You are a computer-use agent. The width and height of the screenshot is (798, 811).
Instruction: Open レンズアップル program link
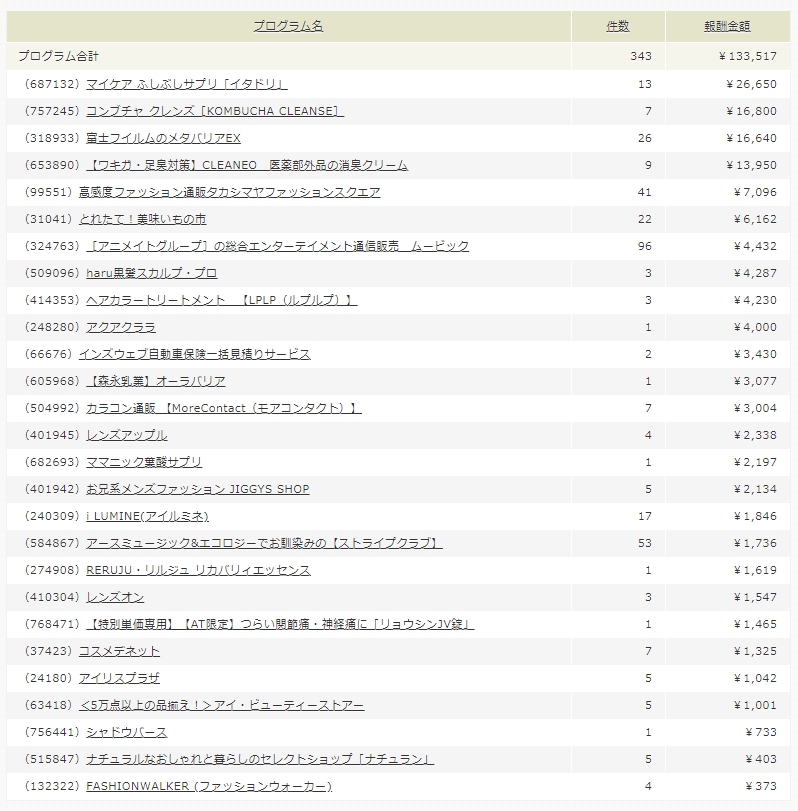(126, 435)
